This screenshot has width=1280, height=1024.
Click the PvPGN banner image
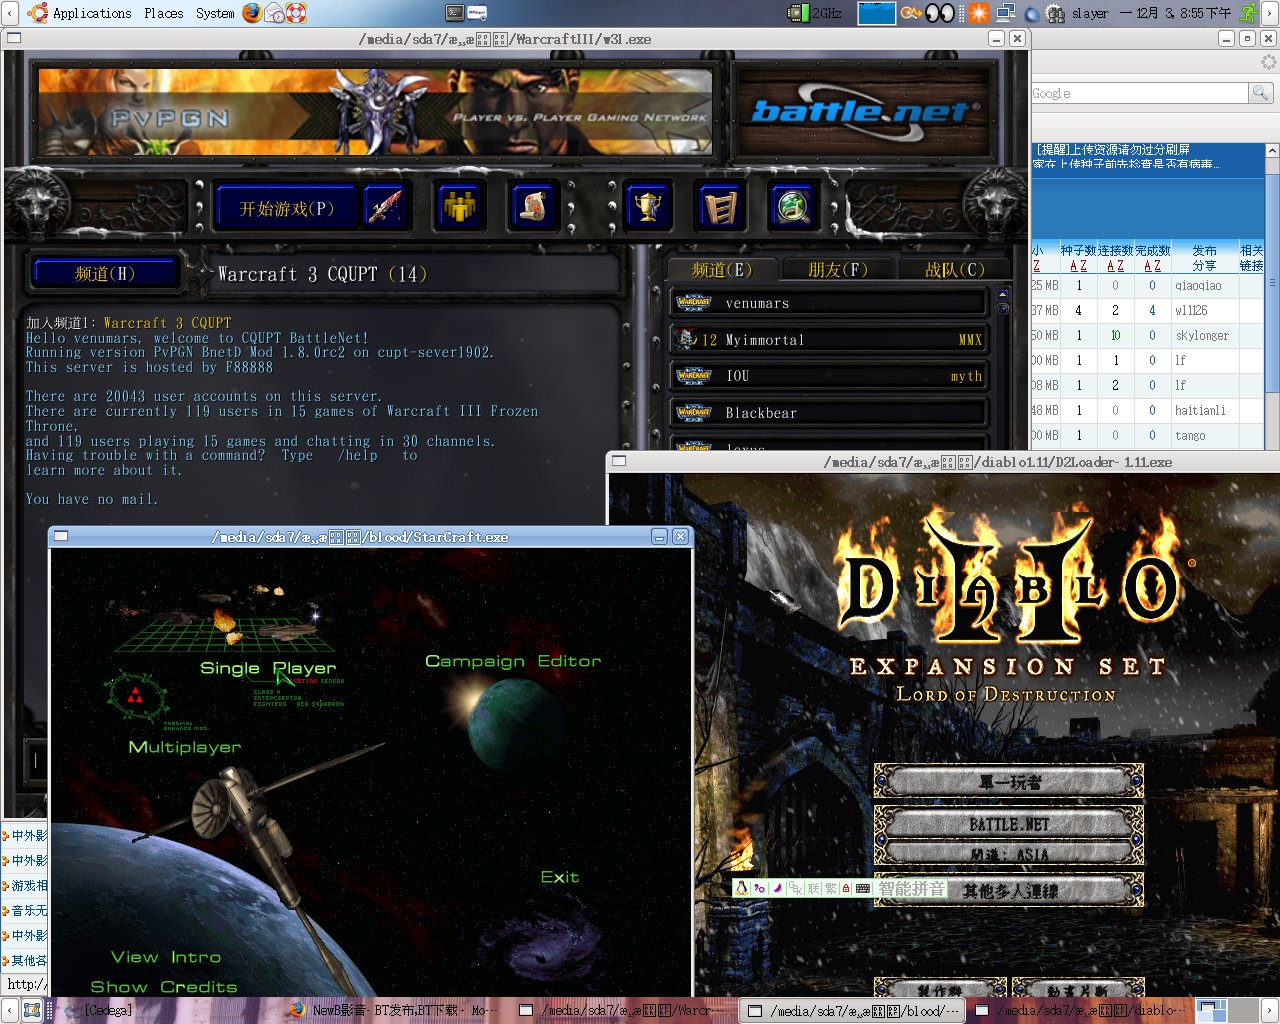[375, 111]
